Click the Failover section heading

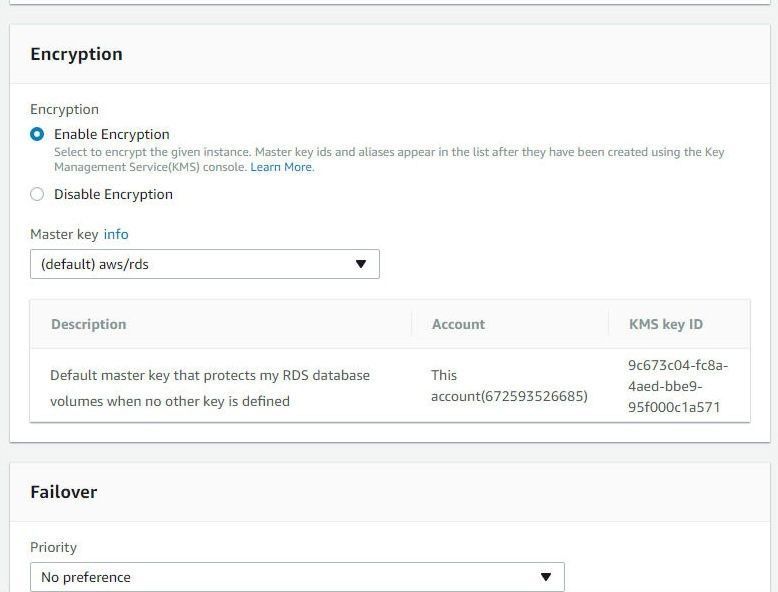point(64,492)
